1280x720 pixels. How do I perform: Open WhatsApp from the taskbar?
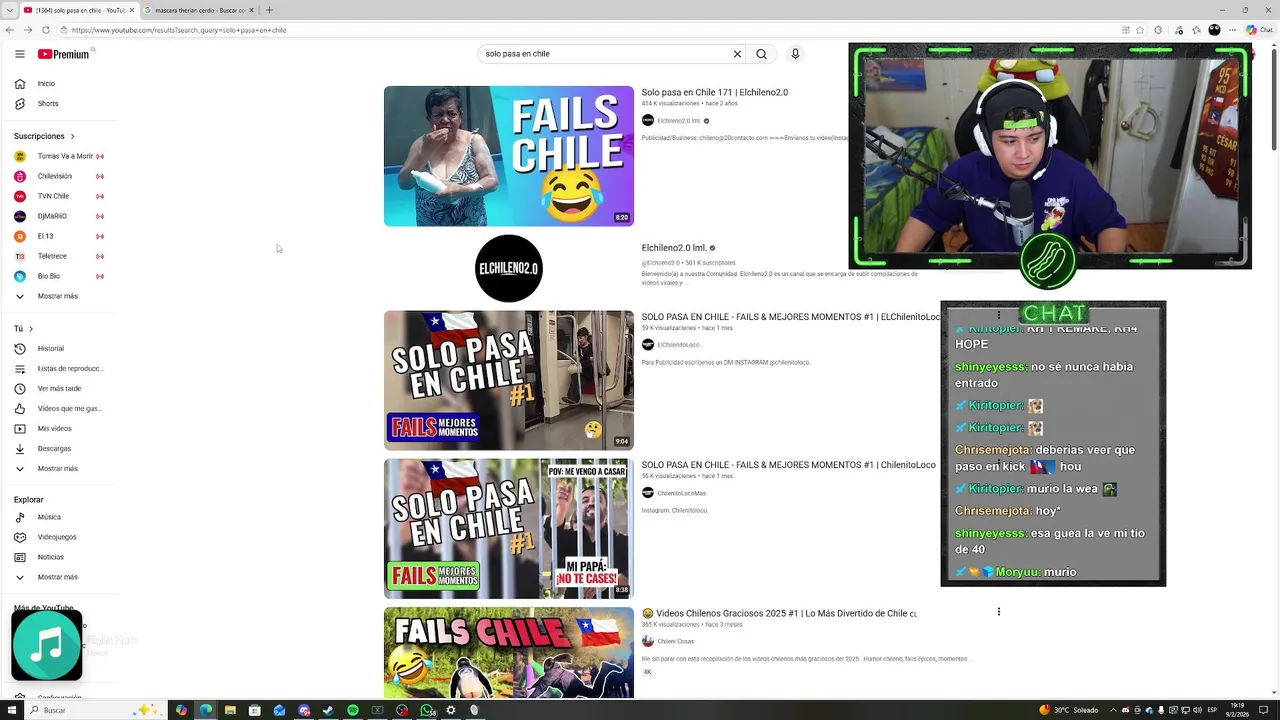pyautogui.click(x=427, y=710)
